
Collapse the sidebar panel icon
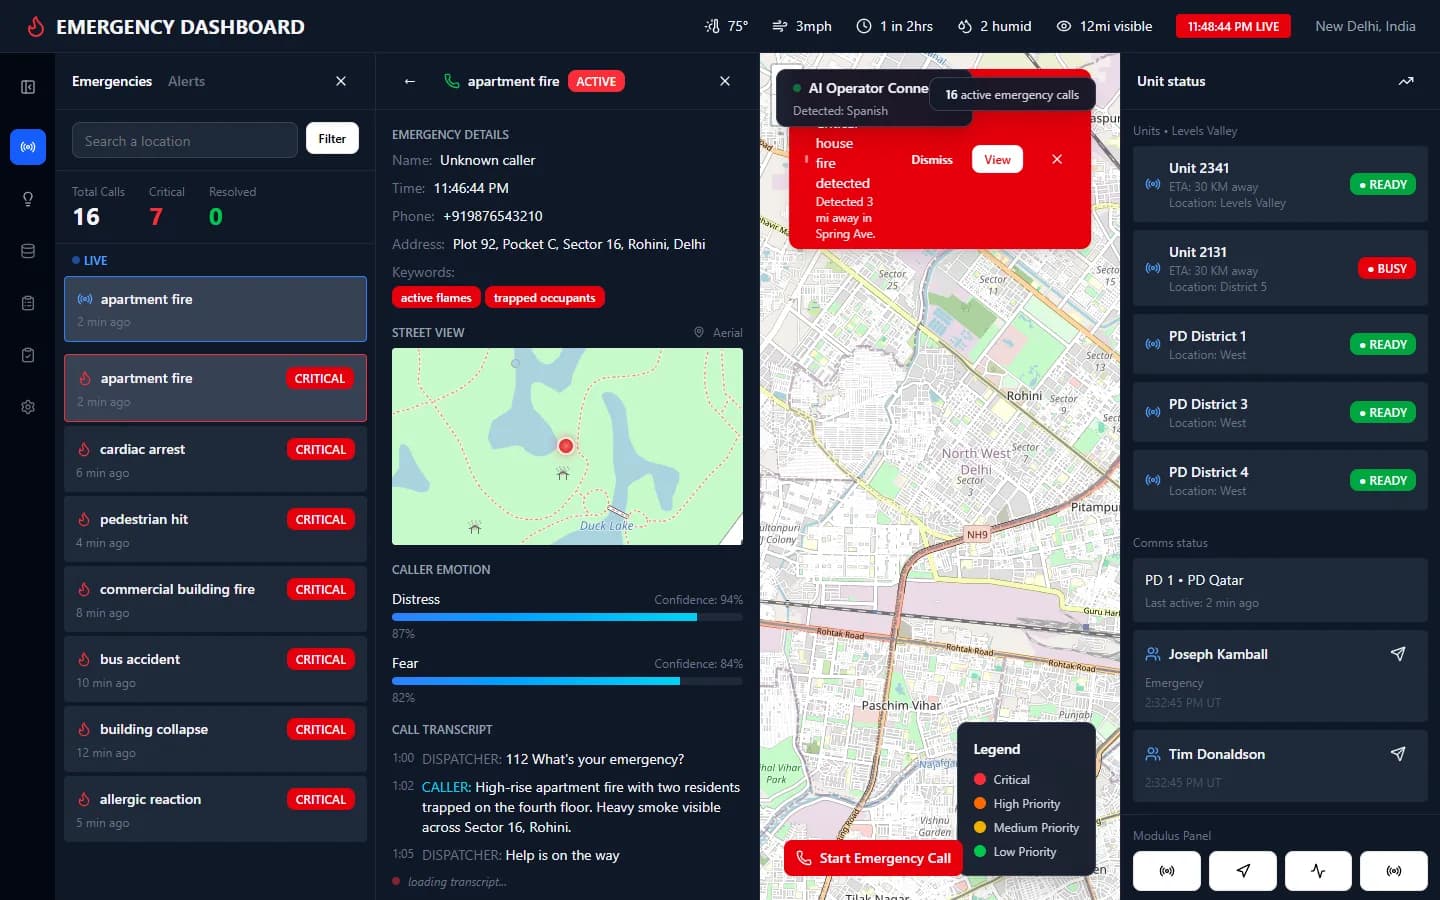point(28,87)
